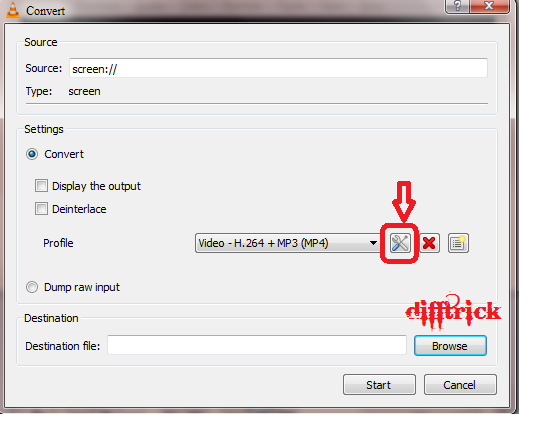546x438 pixels.
Task: Click the Dump raw input label
Action: click(82, 287)
